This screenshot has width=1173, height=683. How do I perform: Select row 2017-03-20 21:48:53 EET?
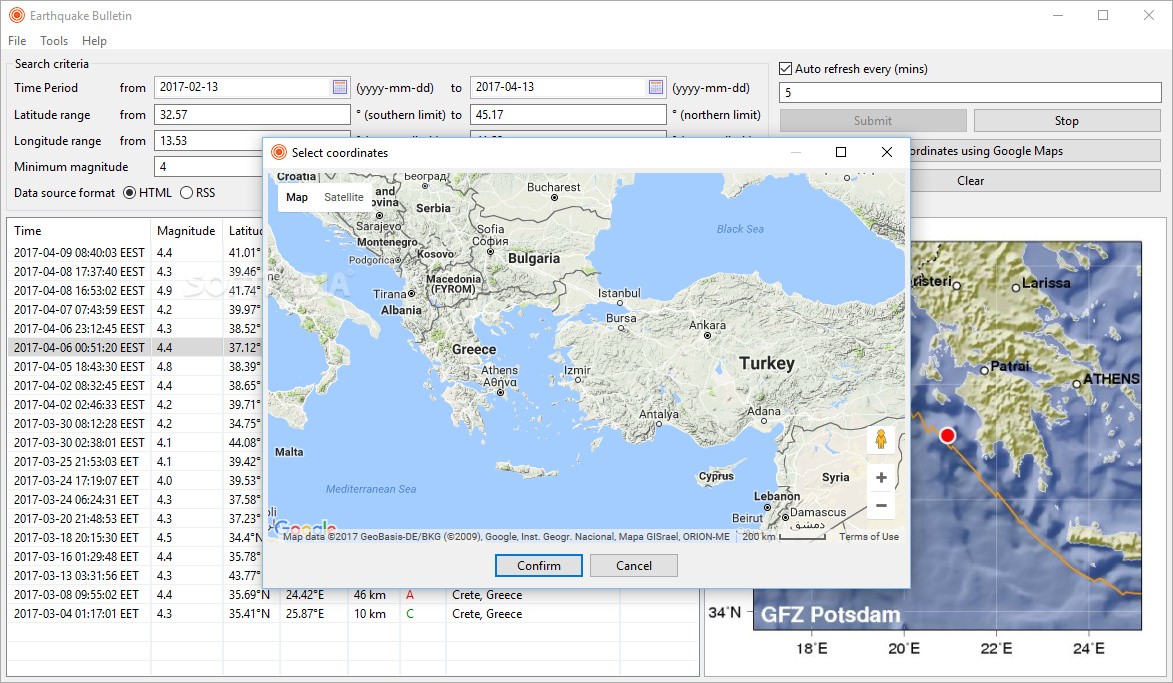click(x=135, y=518)
